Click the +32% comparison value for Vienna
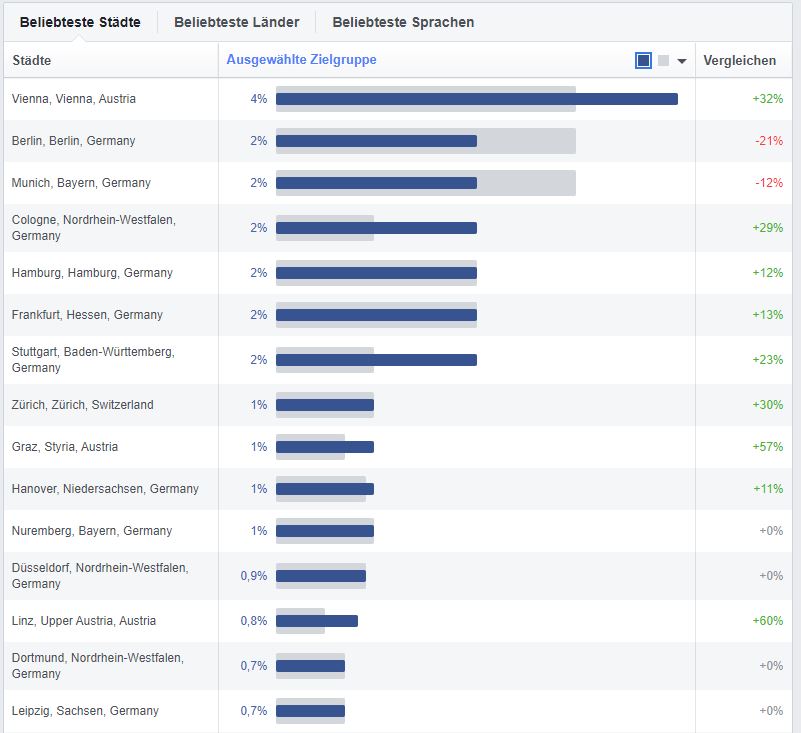The height and width of the screenshot is (733, 801). 767,99
